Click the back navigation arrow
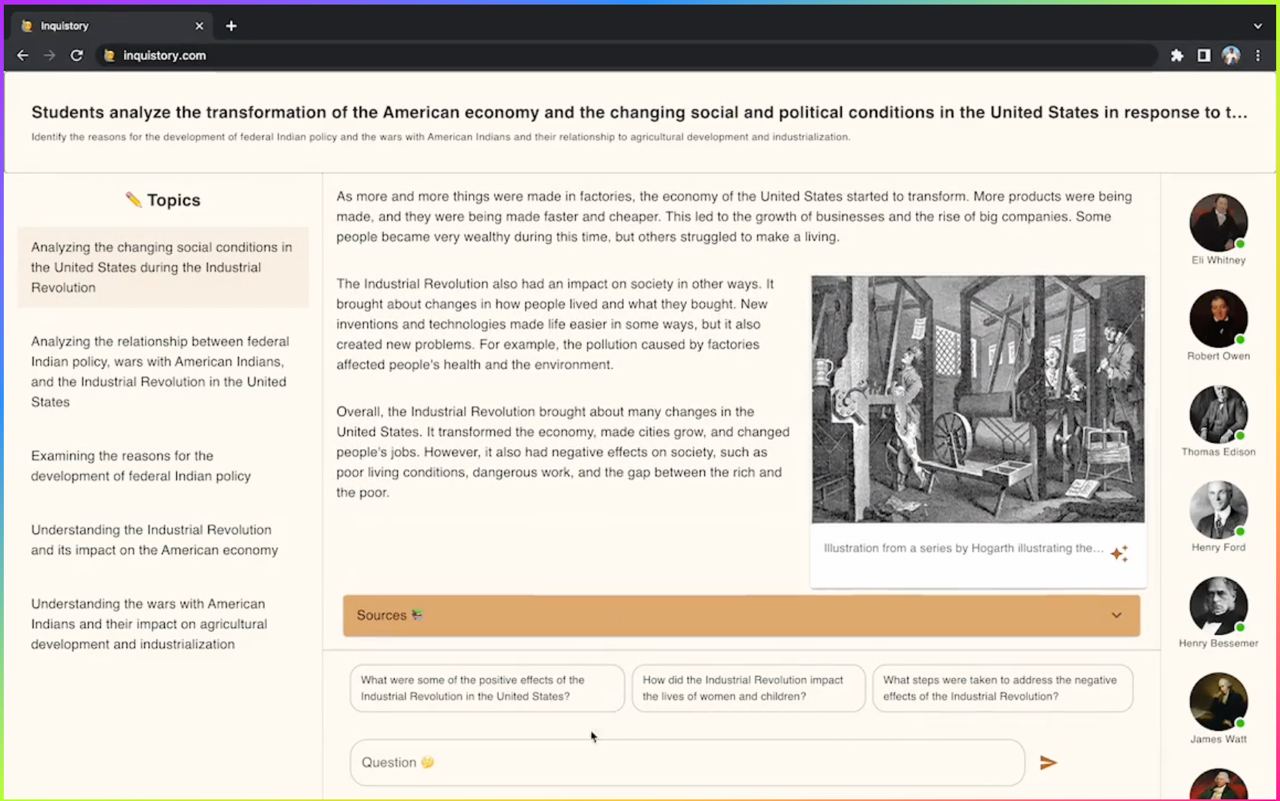This screenshot has width=1280, height=801. pyautogui.click(x=22, y=55)
